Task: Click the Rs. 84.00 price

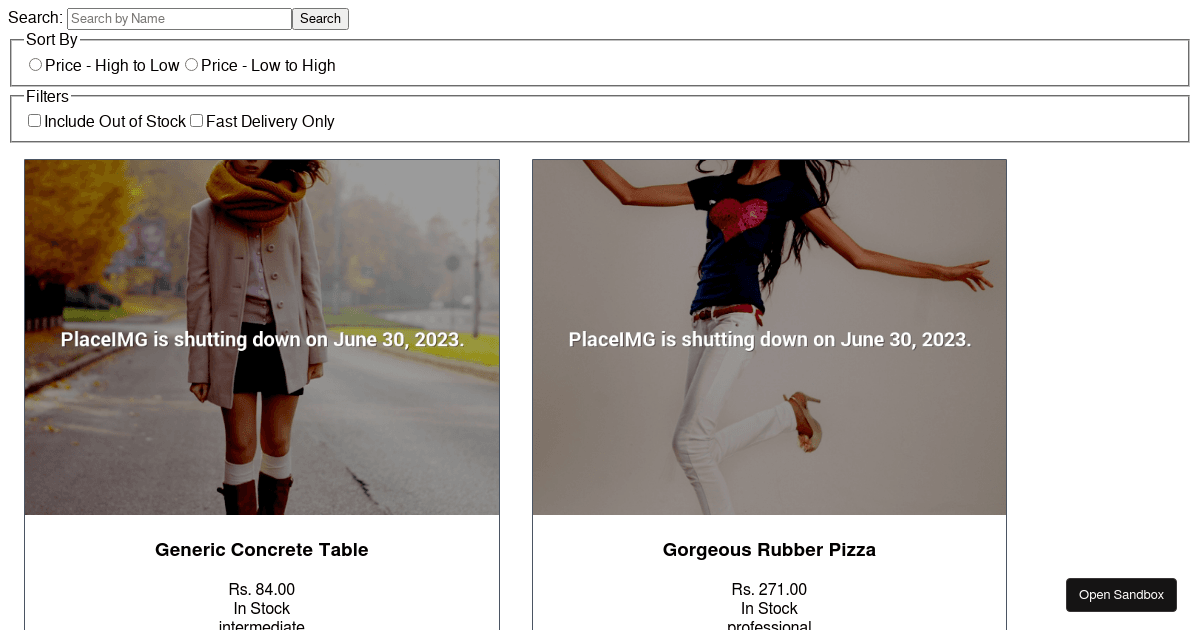Action: pos(262,590)
